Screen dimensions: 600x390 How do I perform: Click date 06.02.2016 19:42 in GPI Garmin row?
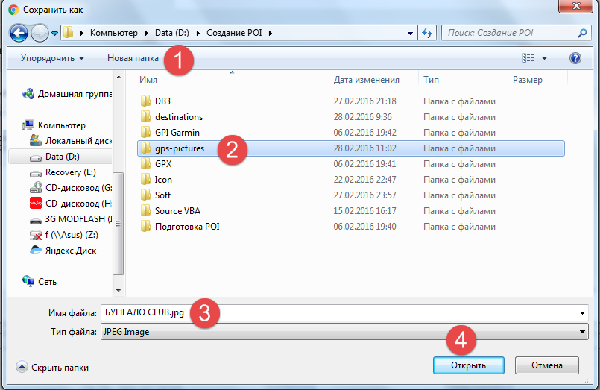tap(365, 133)
